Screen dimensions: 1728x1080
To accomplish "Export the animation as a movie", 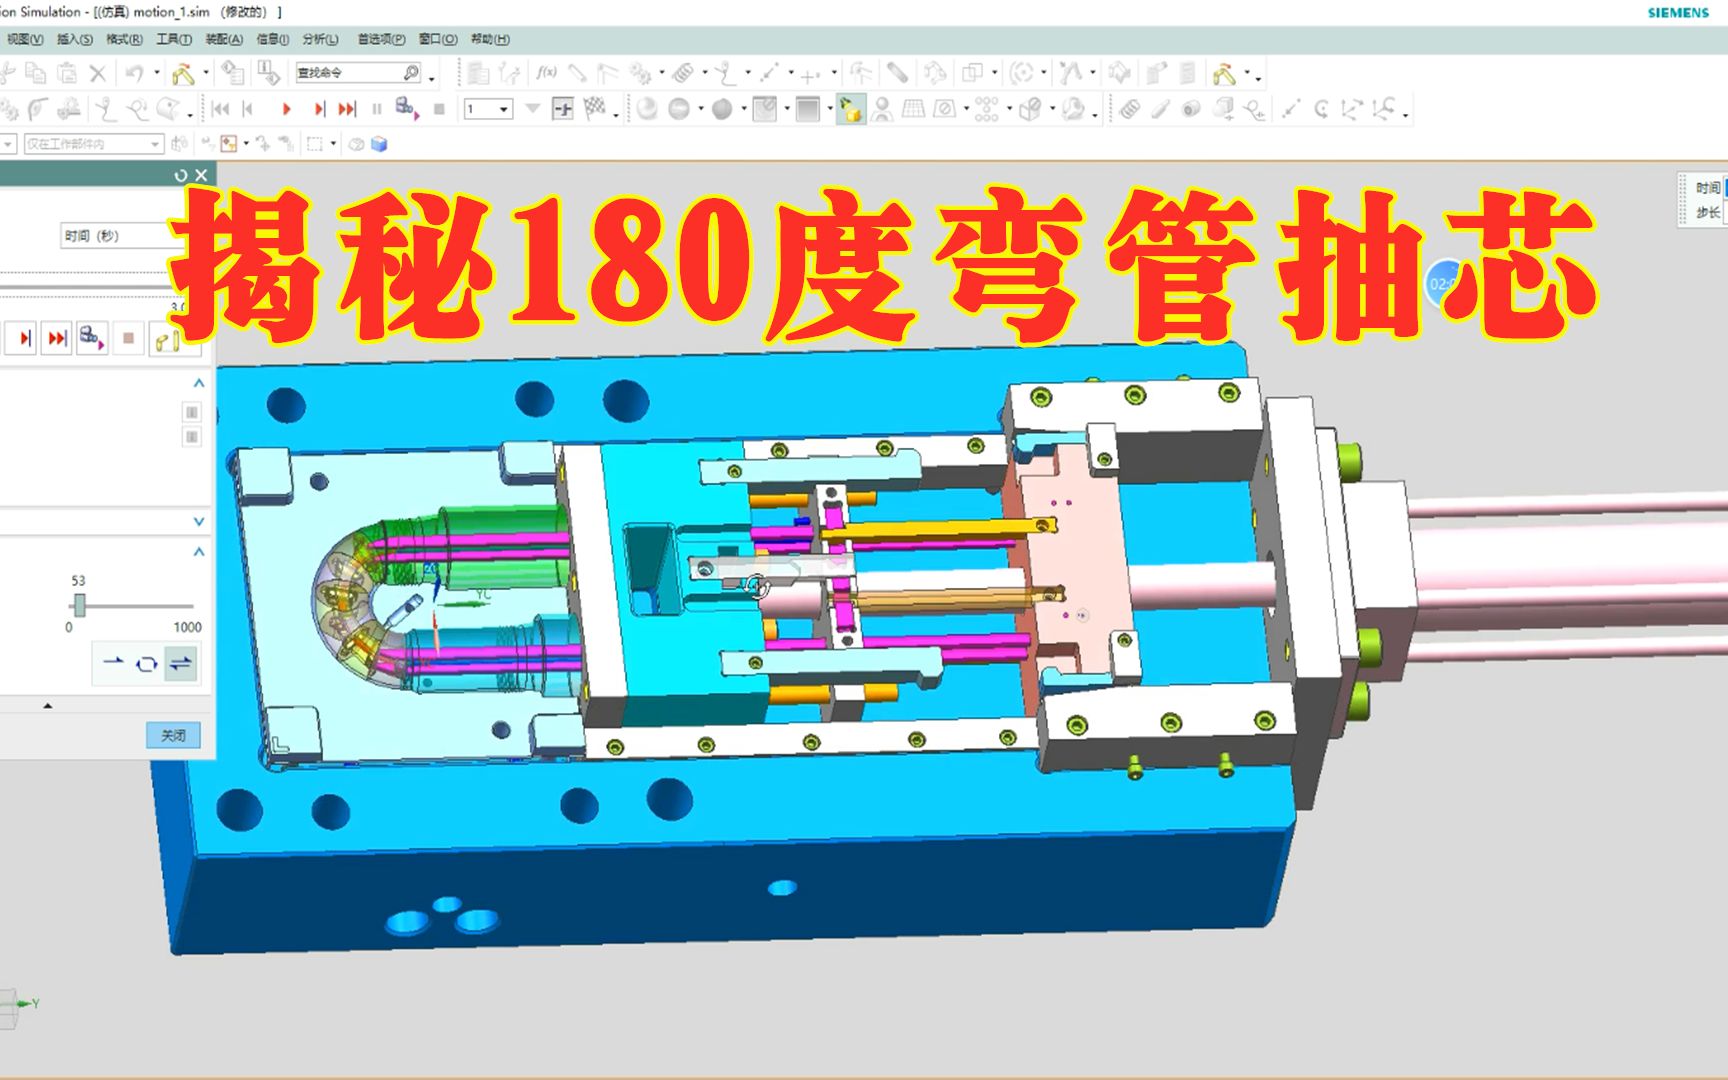I will pyautogui.click(x=404, y=108).
